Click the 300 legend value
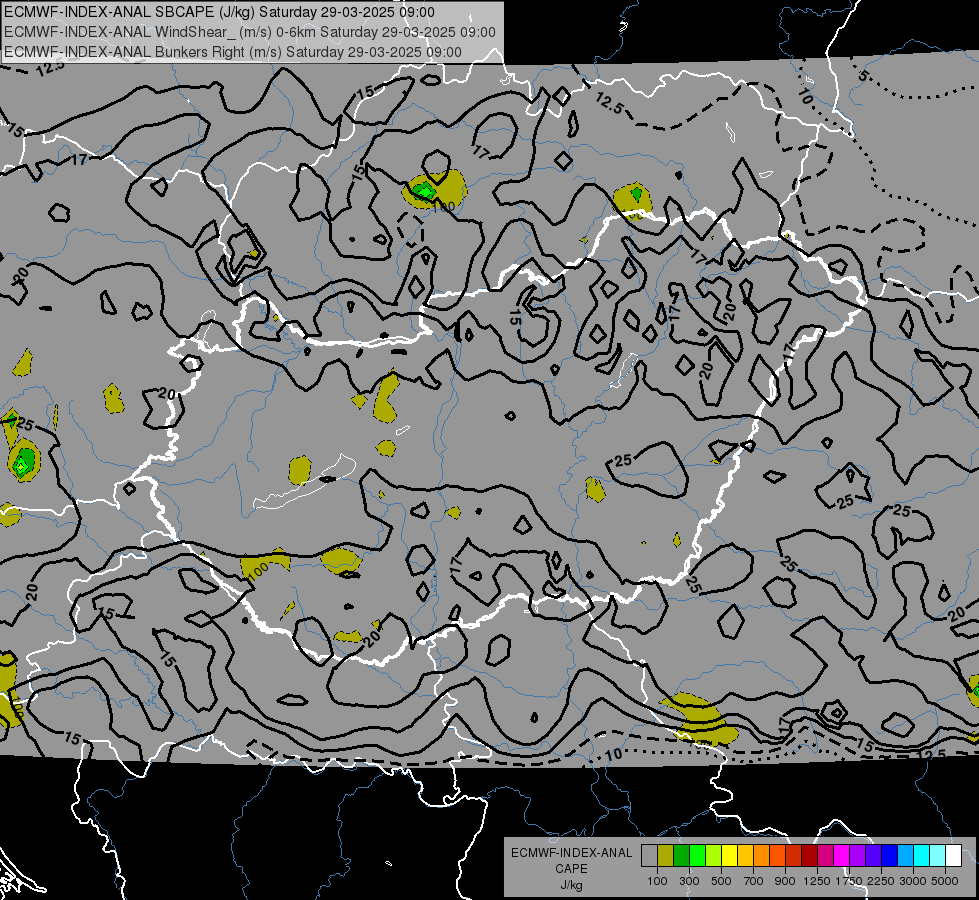This screenshot has width=979, height=900. [689, 881]
